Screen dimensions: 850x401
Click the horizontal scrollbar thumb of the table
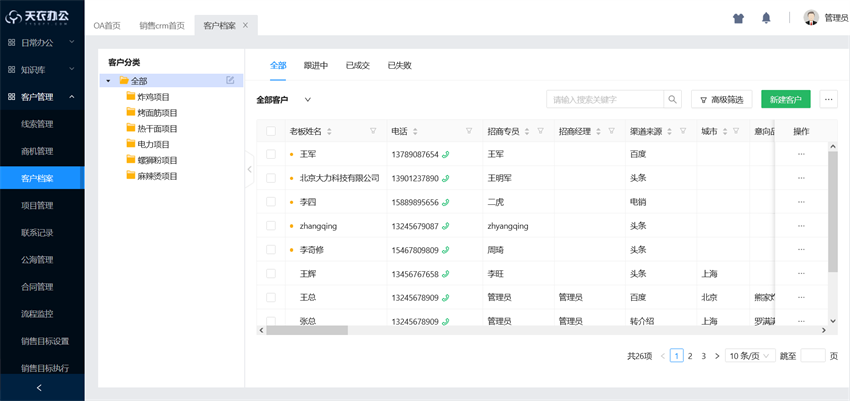coord(307,330)
